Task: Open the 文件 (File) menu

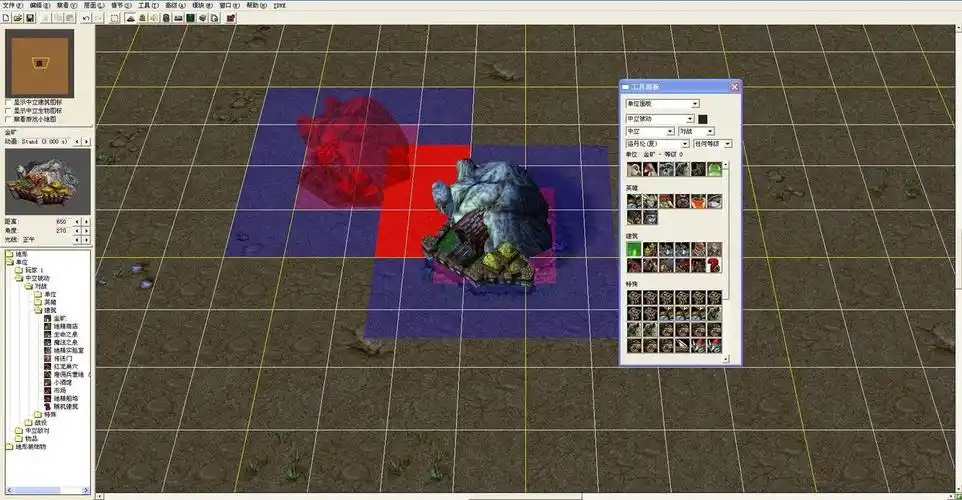Action: pyautogui.click(x=11, y=5)
